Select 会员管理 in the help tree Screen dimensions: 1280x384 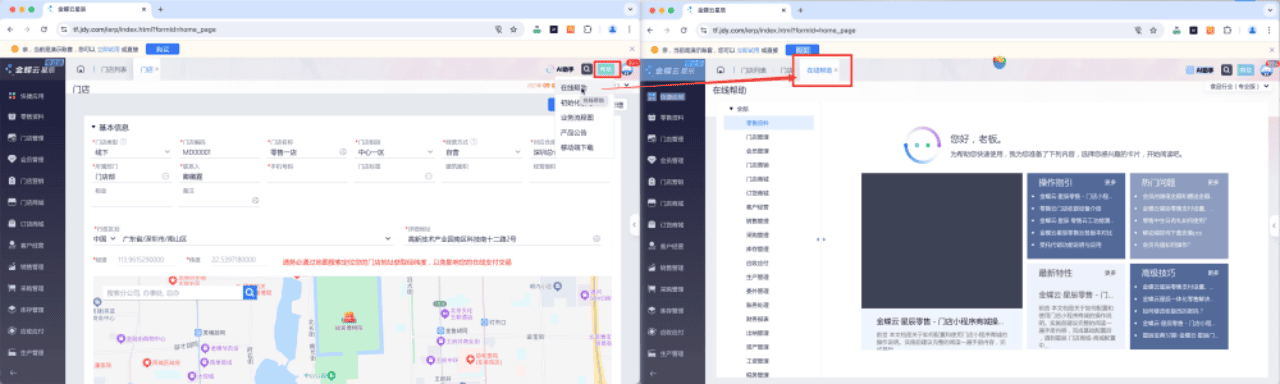click(757, 150)
